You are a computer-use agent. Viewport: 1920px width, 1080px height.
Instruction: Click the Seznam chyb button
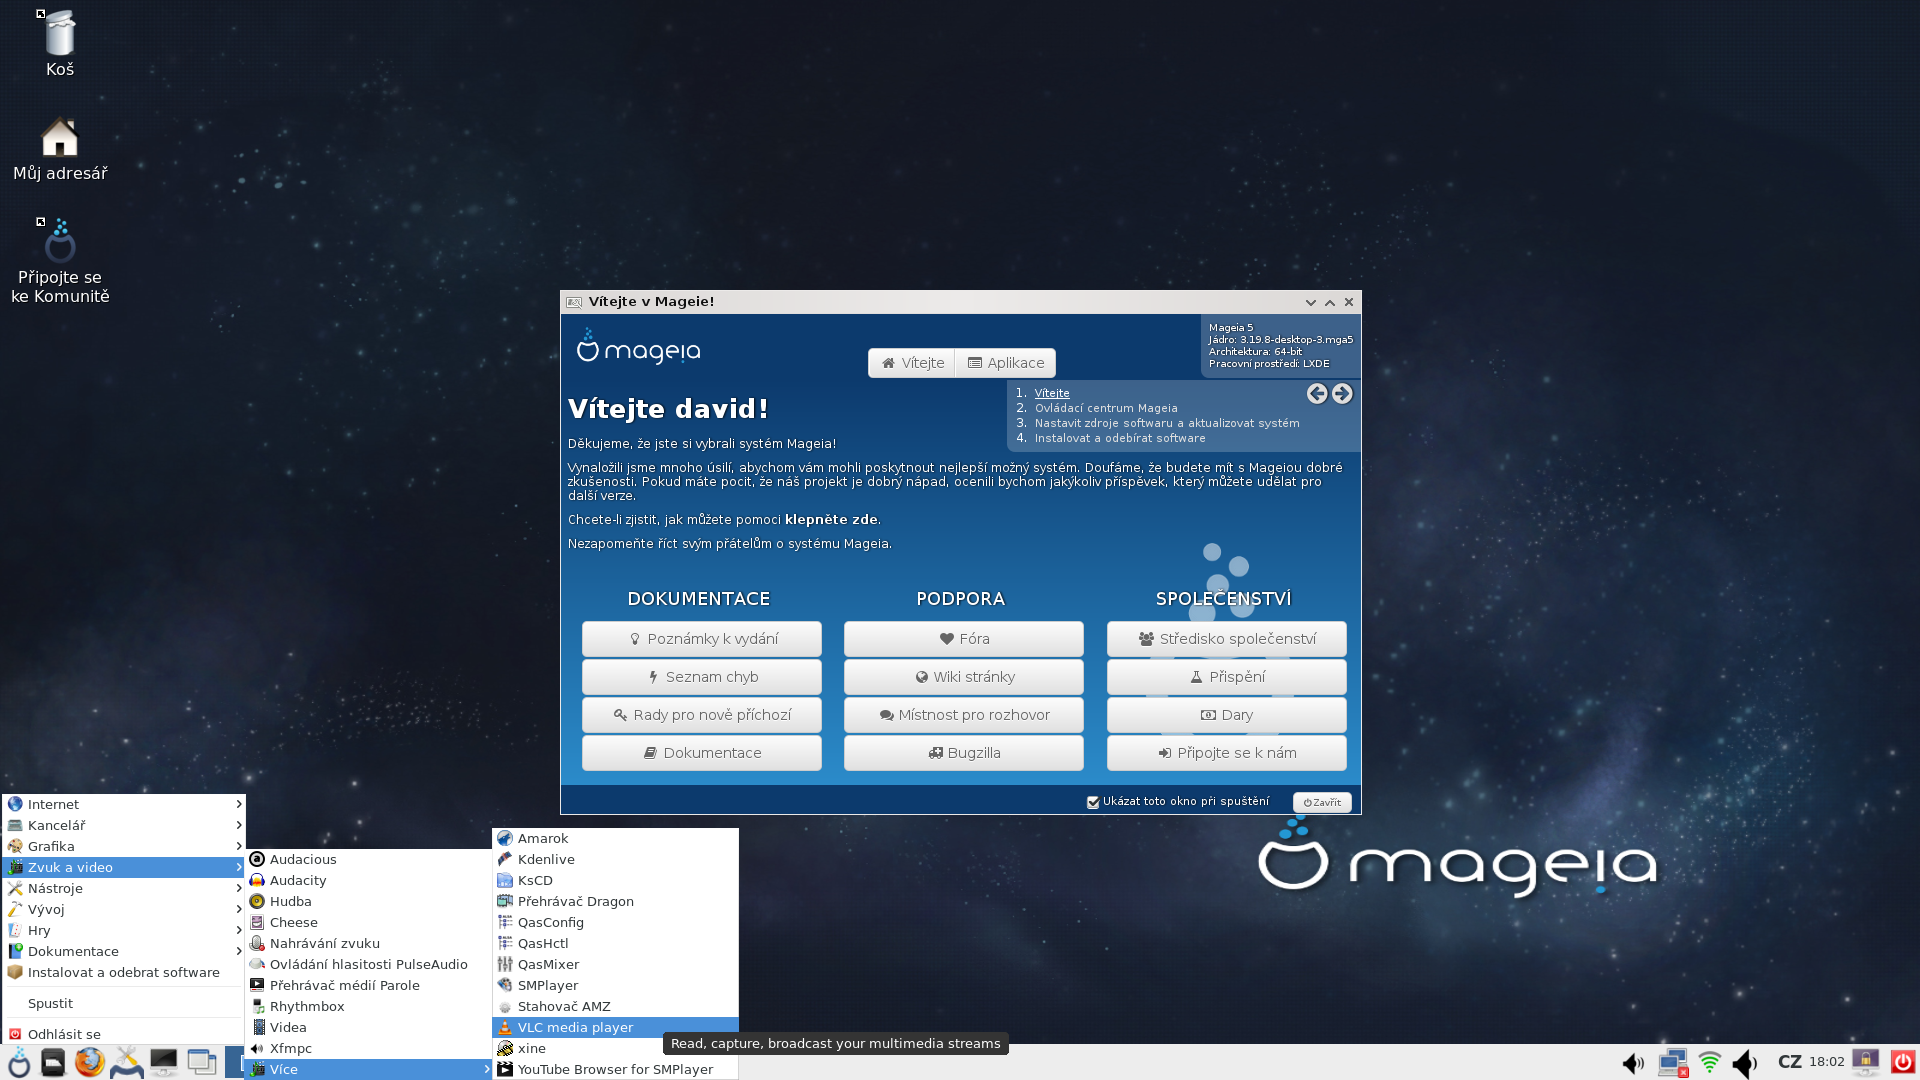pyautogui.click(x=702, y=677)
